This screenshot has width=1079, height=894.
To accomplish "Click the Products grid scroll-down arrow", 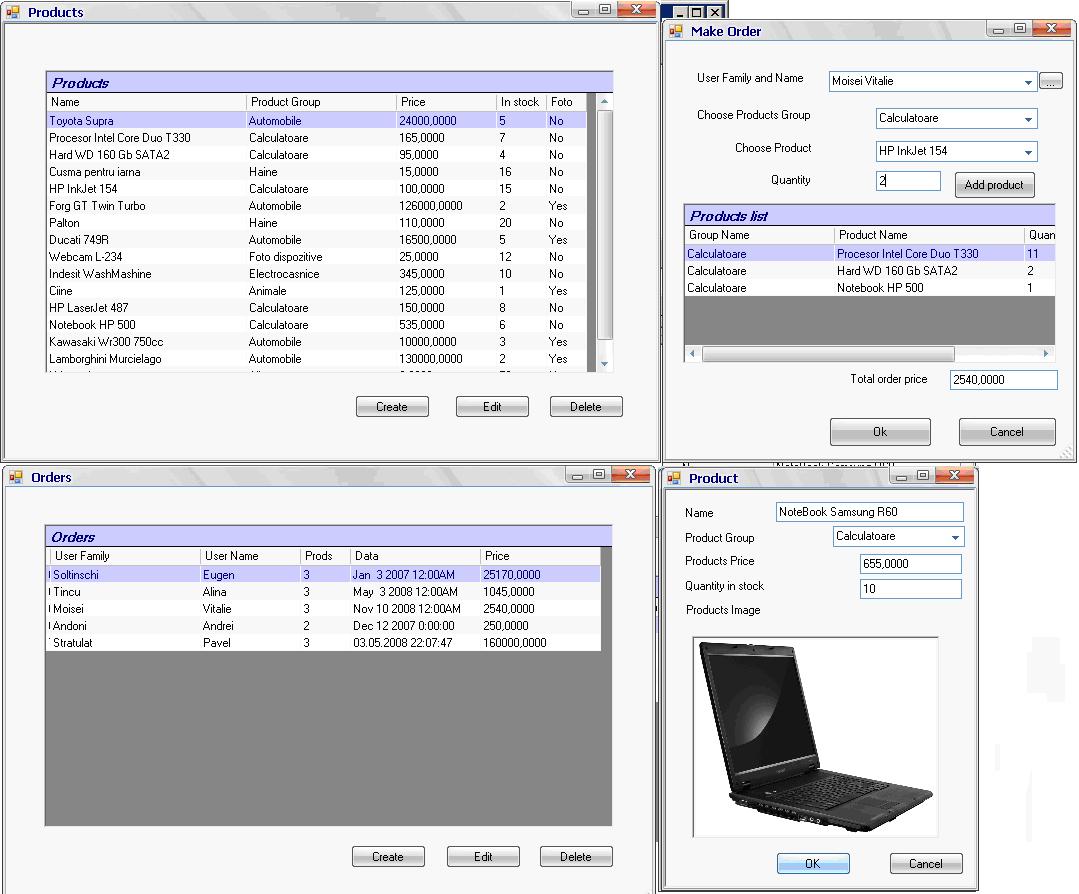I will click(602, 362).
